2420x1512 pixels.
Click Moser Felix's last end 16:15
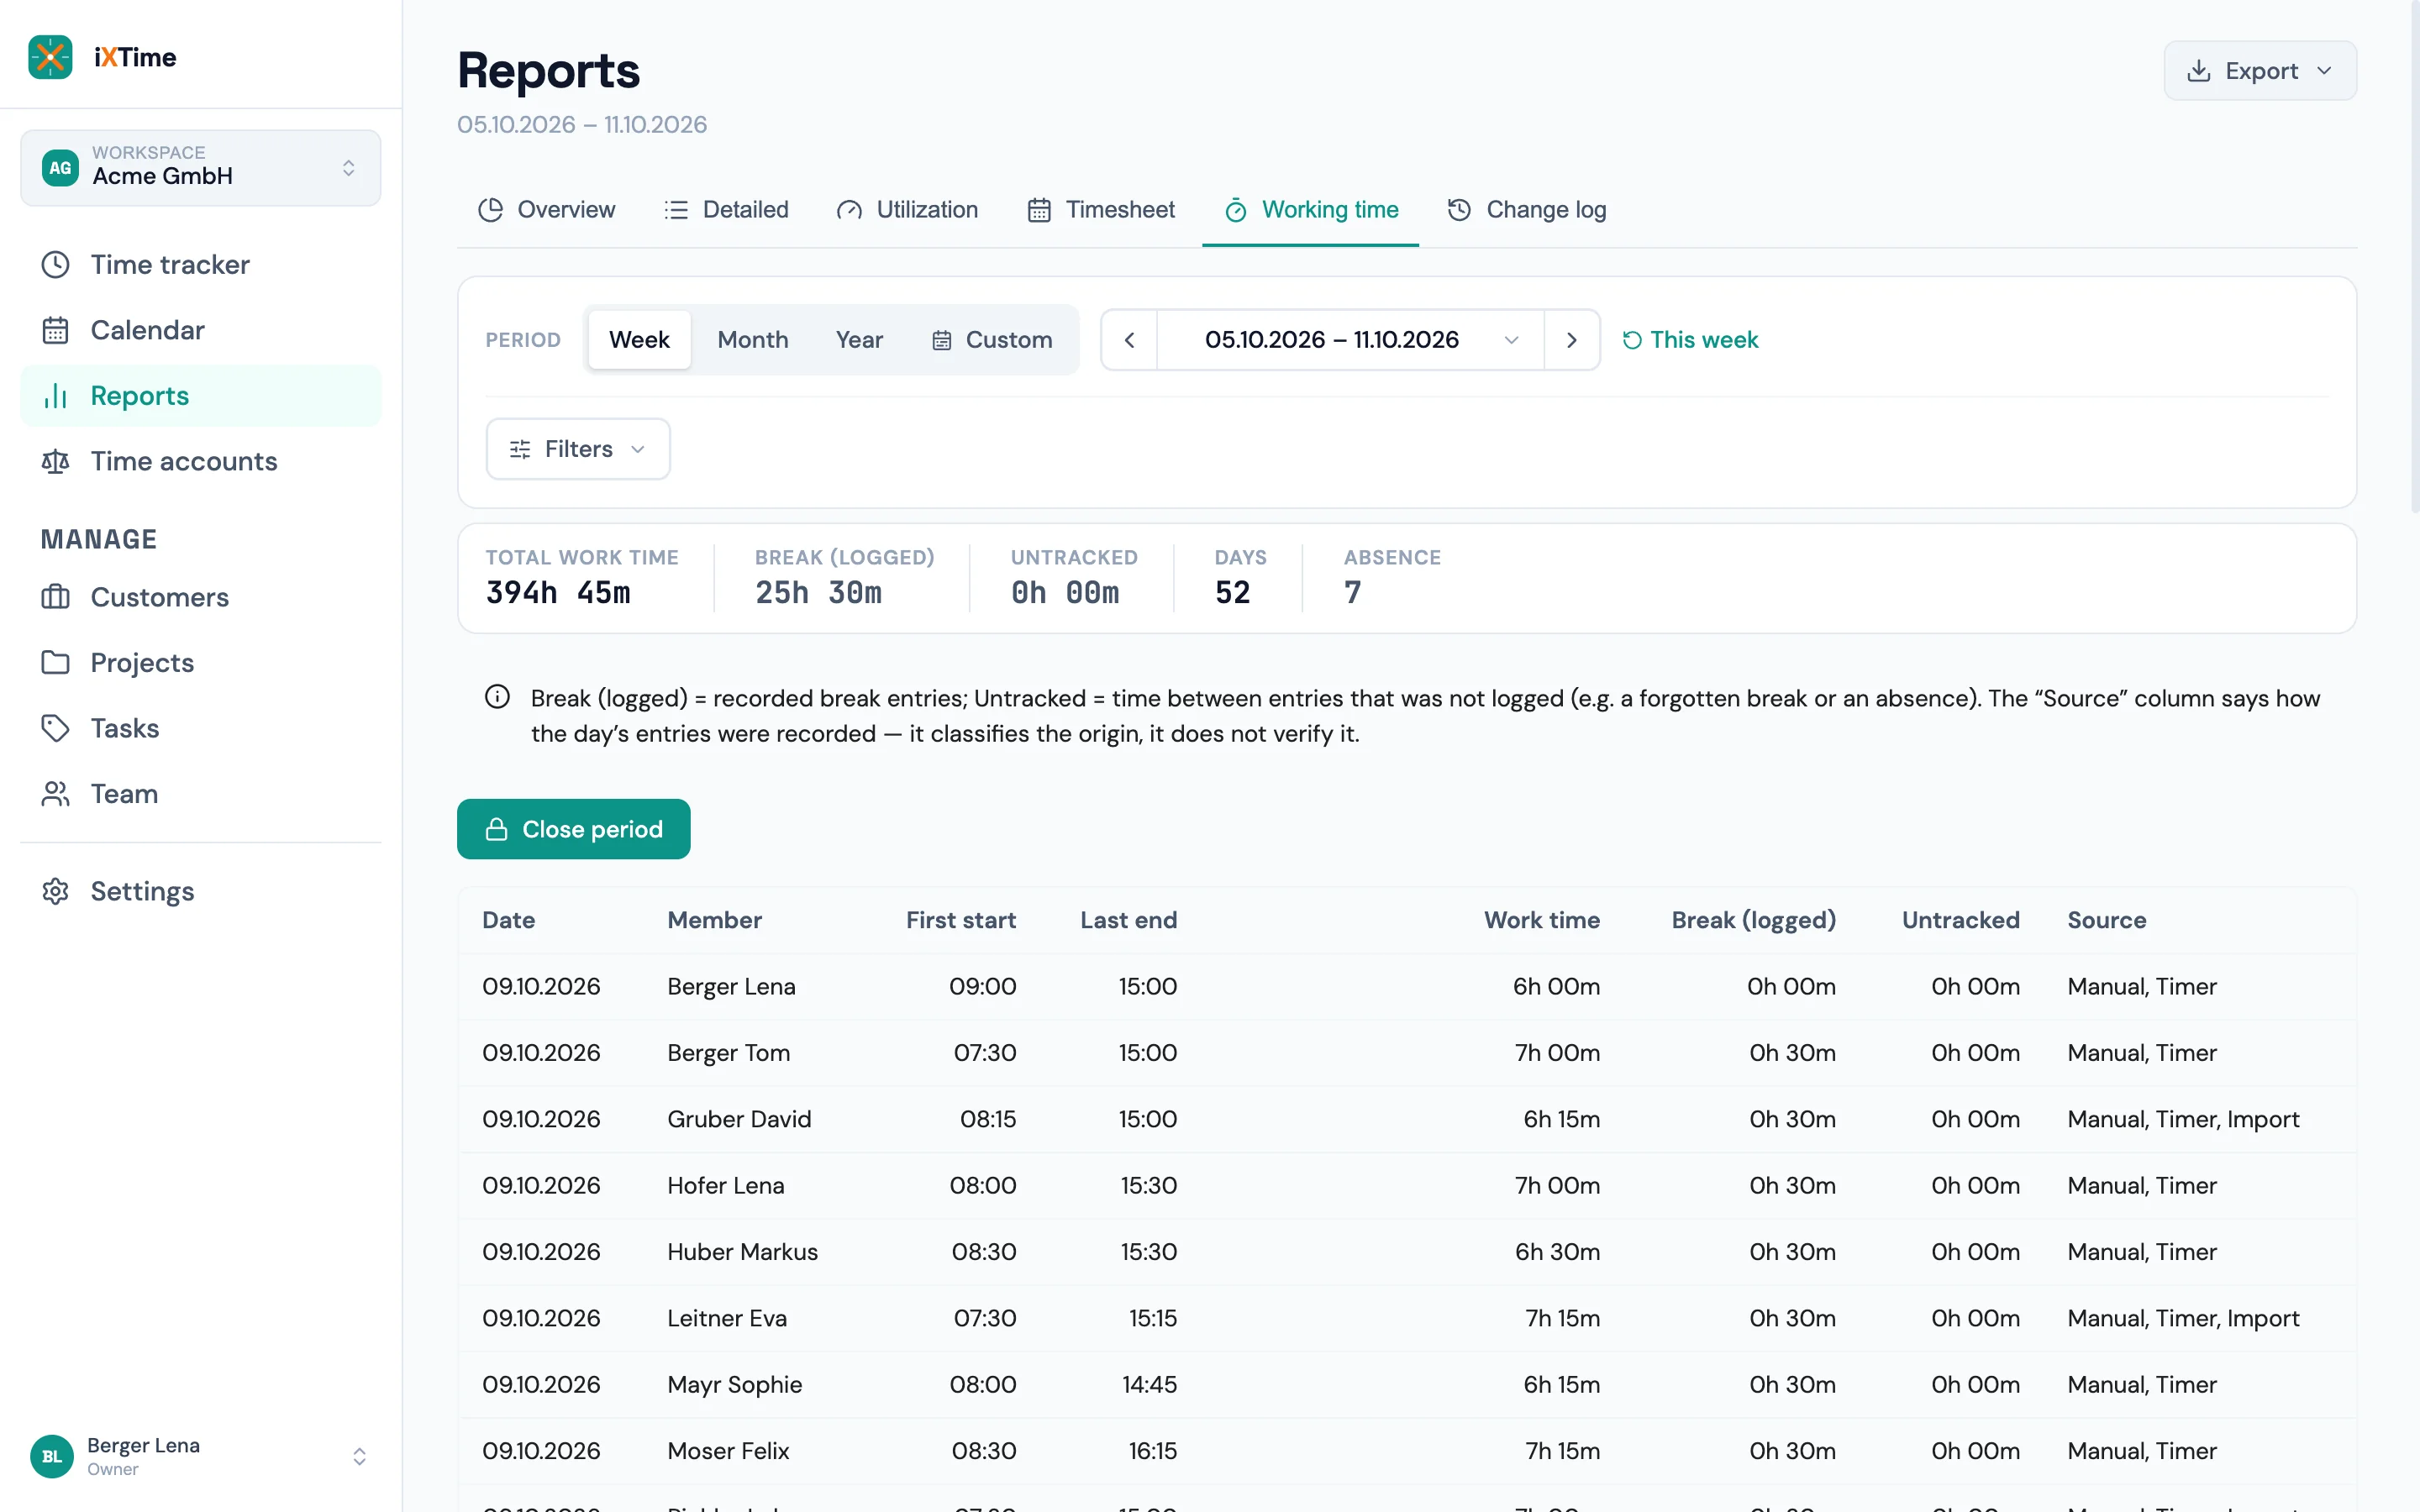[1152, 1451]
